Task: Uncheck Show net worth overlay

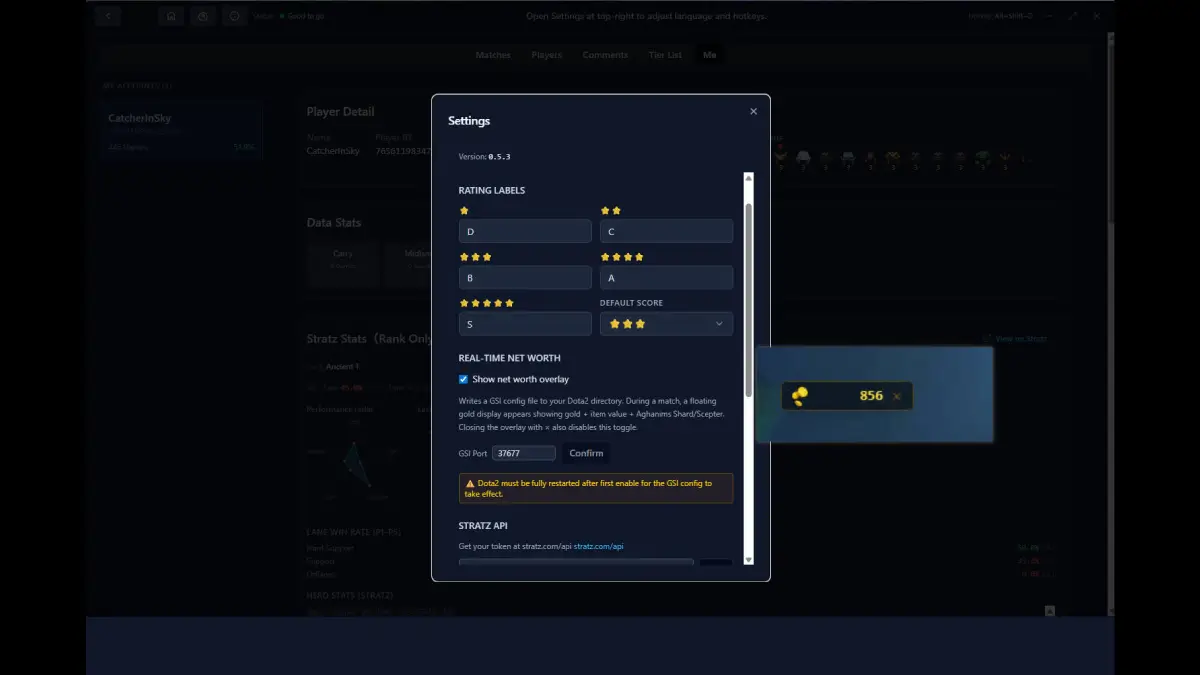Action: [x=463, y=379]
